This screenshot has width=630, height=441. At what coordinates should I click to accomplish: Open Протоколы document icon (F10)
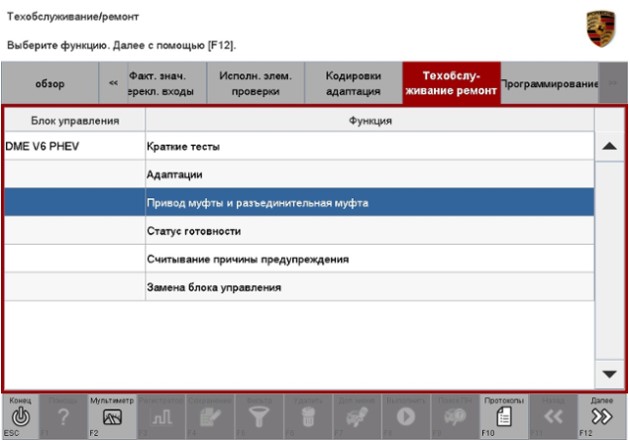click(x=504, y=417)
